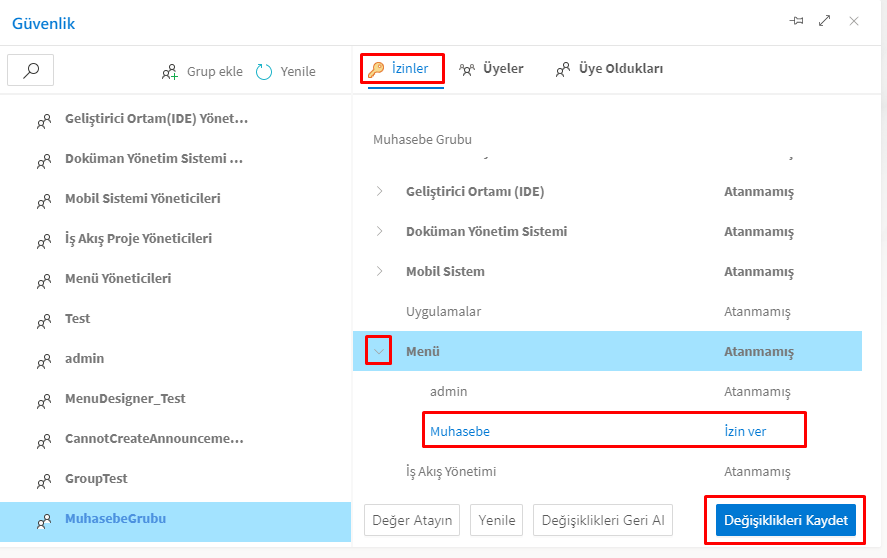The width and height of the screenshot is (887, 558).
Task: Expand the Mobil Sistem permissions row
Action: click(379, 271)
